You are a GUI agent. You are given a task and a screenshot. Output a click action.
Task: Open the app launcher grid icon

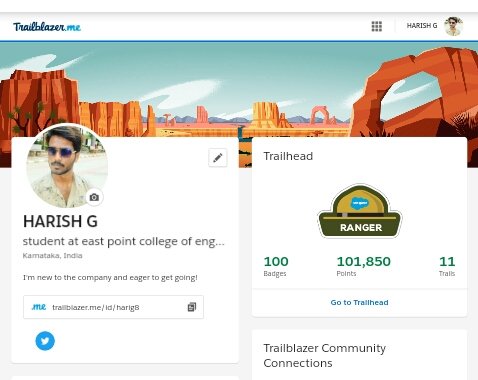coord(377,26)
